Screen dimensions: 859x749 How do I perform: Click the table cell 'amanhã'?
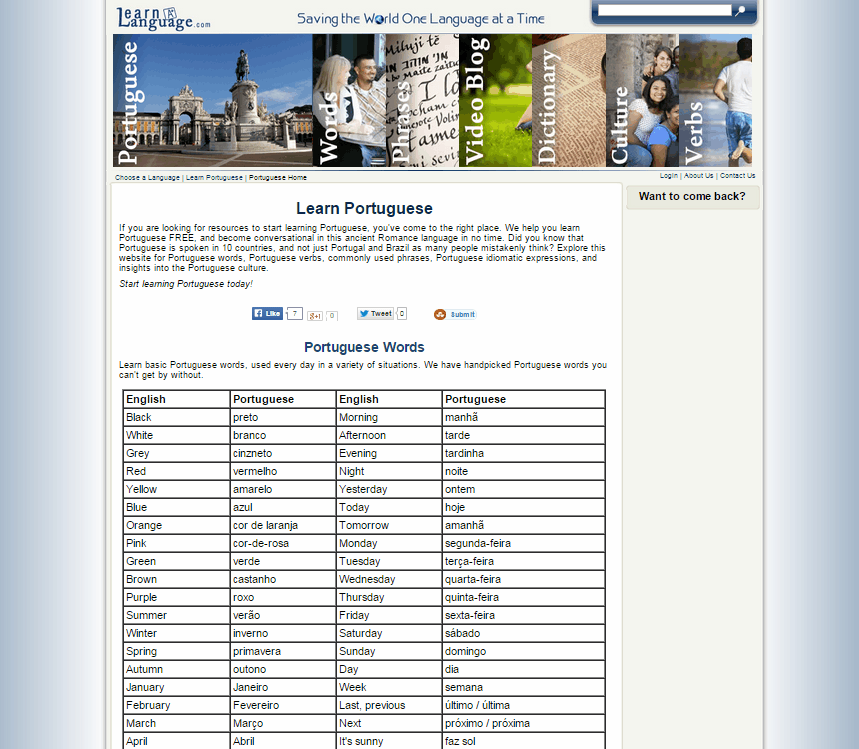pyautogui.click(x=523, y=526)
